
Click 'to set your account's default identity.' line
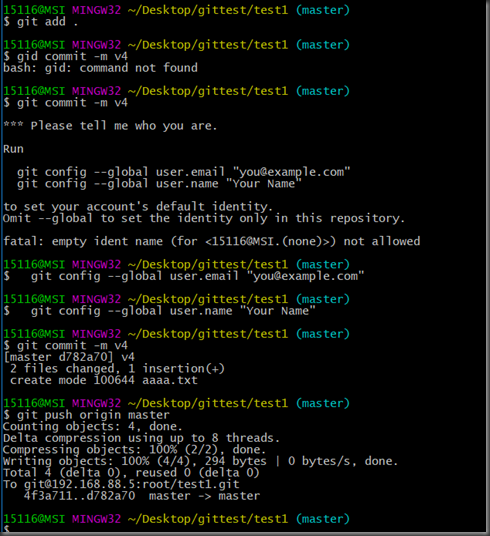tap(138, 207)
